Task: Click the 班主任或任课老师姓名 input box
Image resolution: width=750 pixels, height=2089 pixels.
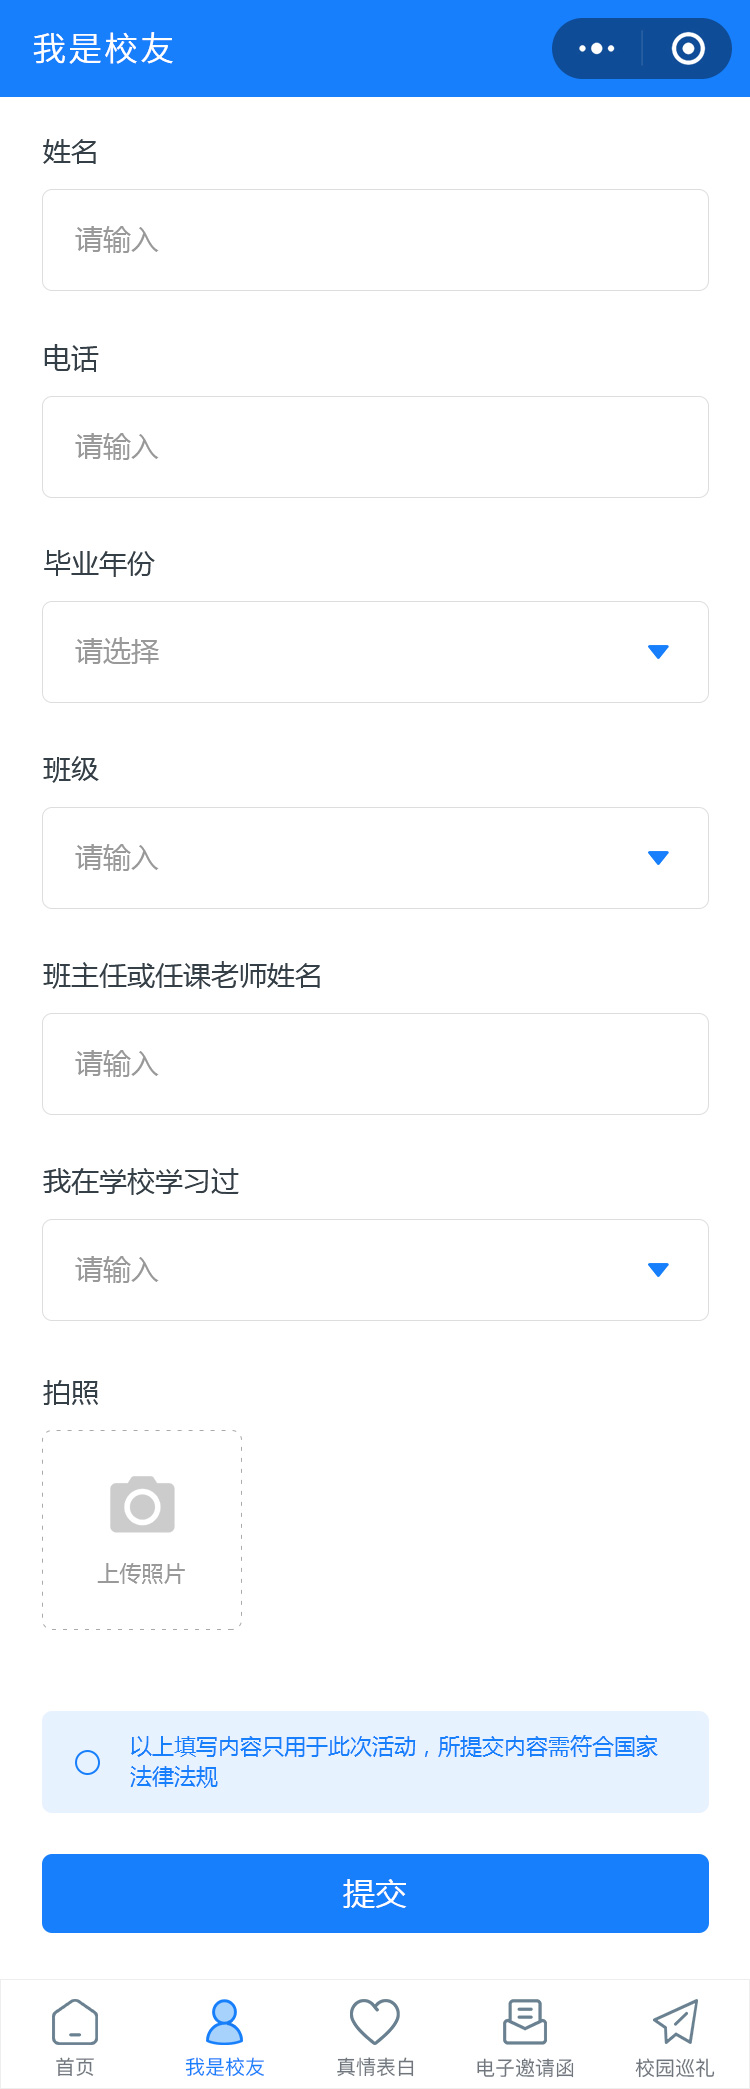Action: click(375, 1064)
